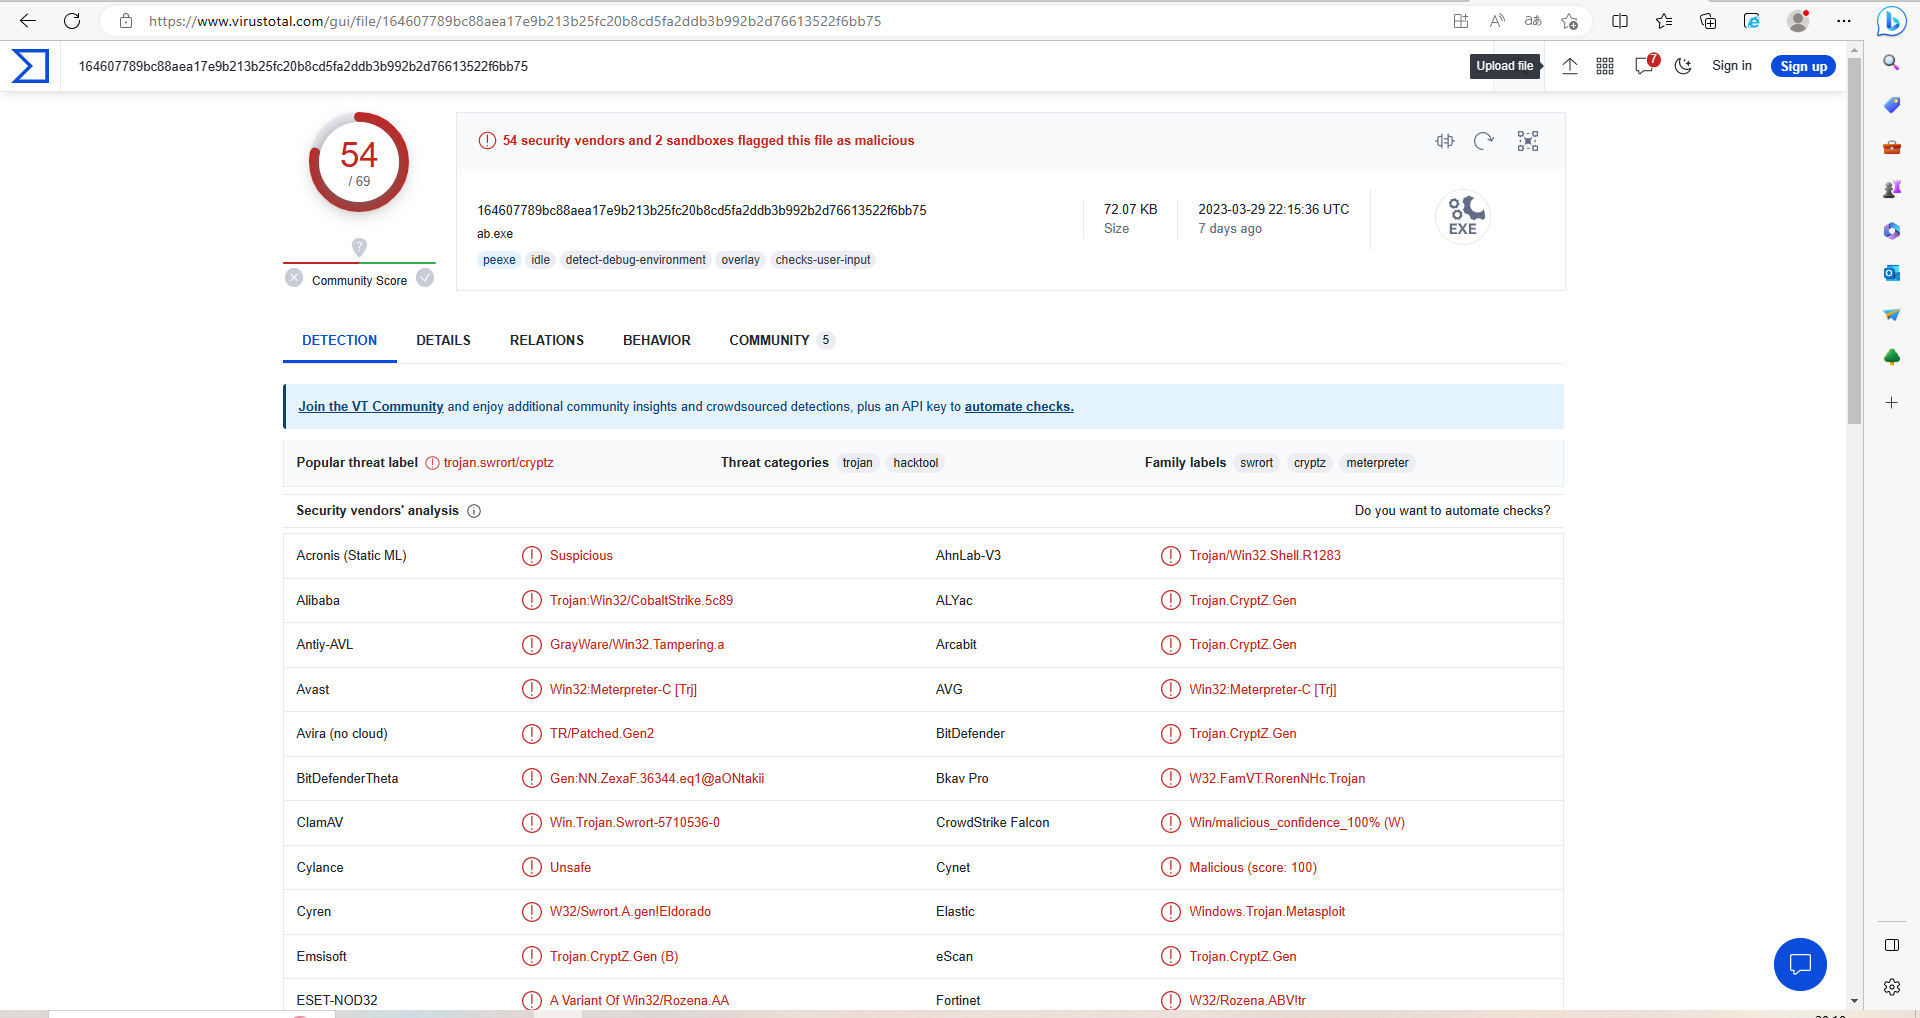Click the Windows.Trojan.Metasploit detection text

click(1267, 912)
